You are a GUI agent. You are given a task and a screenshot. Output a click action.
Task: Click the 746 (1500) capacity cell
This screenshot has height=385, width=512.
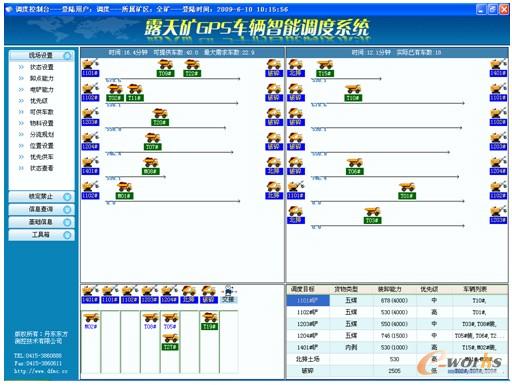coord(394,336)
